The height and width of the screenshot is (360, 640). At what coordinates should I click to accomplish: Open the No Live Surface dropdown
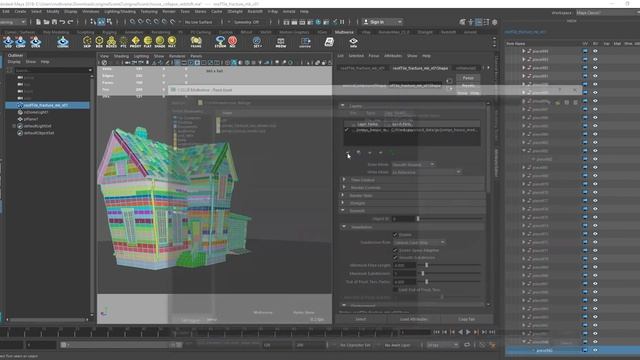199,22
